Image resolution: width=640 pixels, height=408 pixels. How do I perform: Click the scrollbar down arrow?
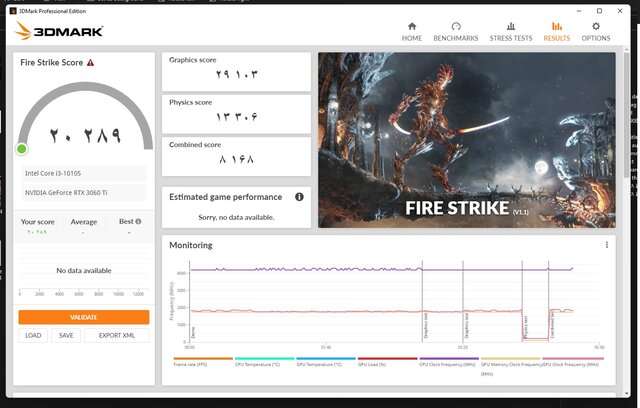(x=627, y=393)
